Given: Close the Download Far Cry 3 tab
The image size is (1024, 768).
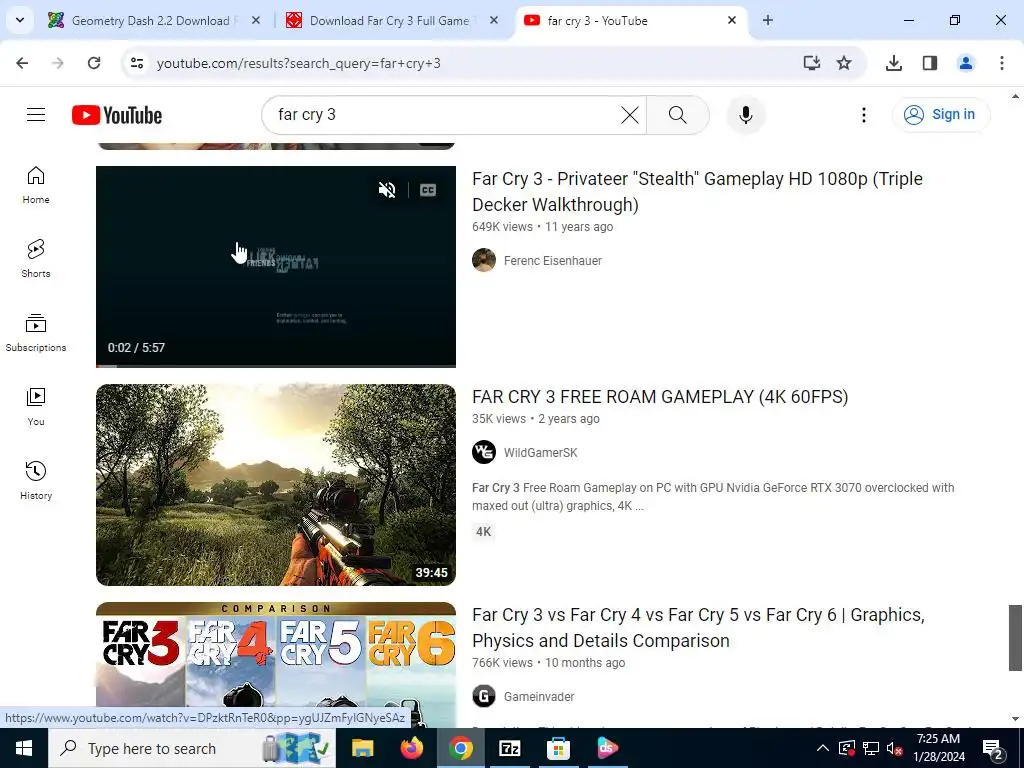Looking at the screenshot, I should (494, 21).
